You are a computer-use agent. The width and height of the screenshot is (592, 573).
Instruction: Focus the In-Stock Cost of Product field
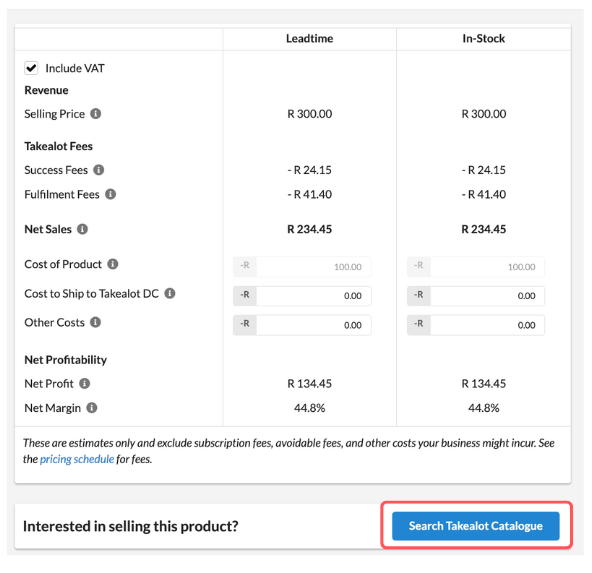pos(476,267)
